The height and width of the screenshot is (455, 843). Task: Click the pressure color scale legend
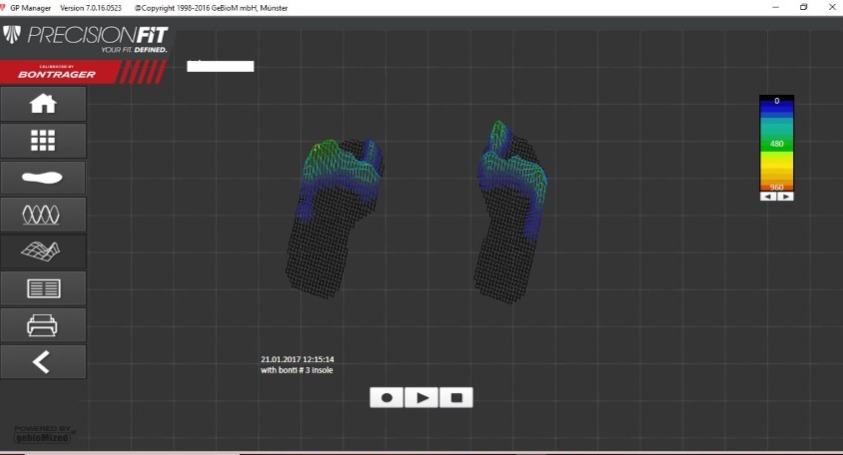coord(777,143)
